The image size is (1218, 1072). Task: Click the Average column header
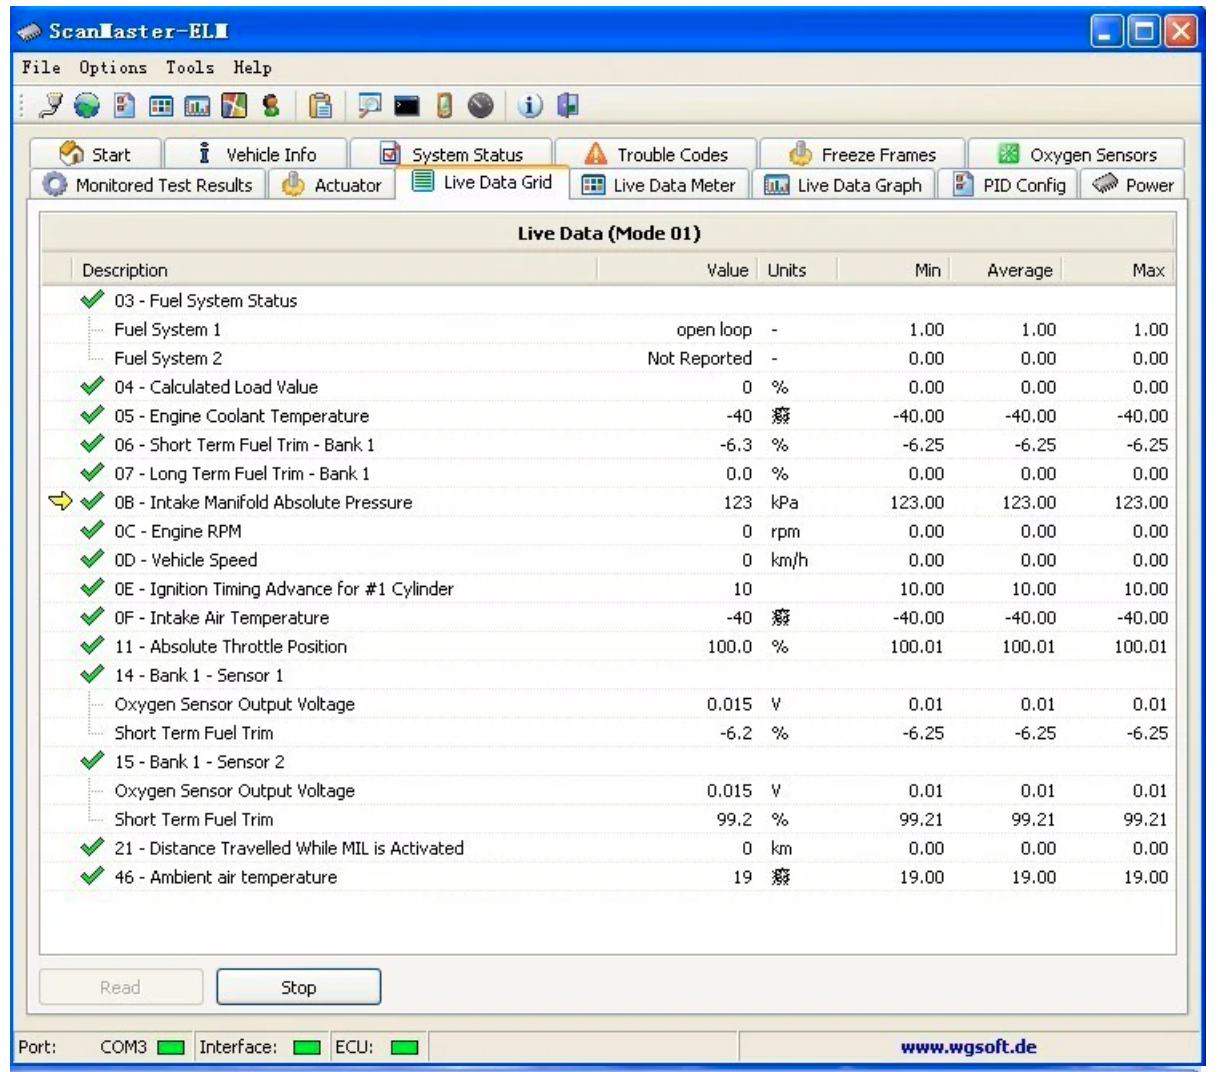1005,270
